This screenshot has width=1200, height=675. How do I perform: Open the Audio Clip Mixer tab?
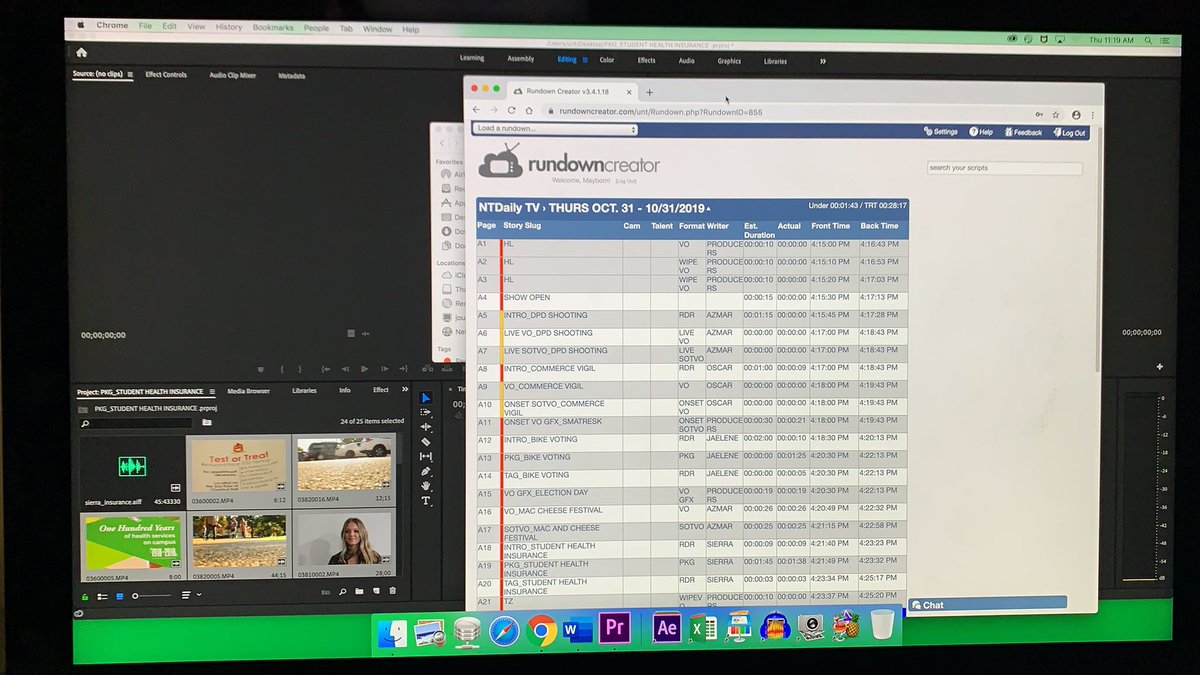(x=232, y=75)
